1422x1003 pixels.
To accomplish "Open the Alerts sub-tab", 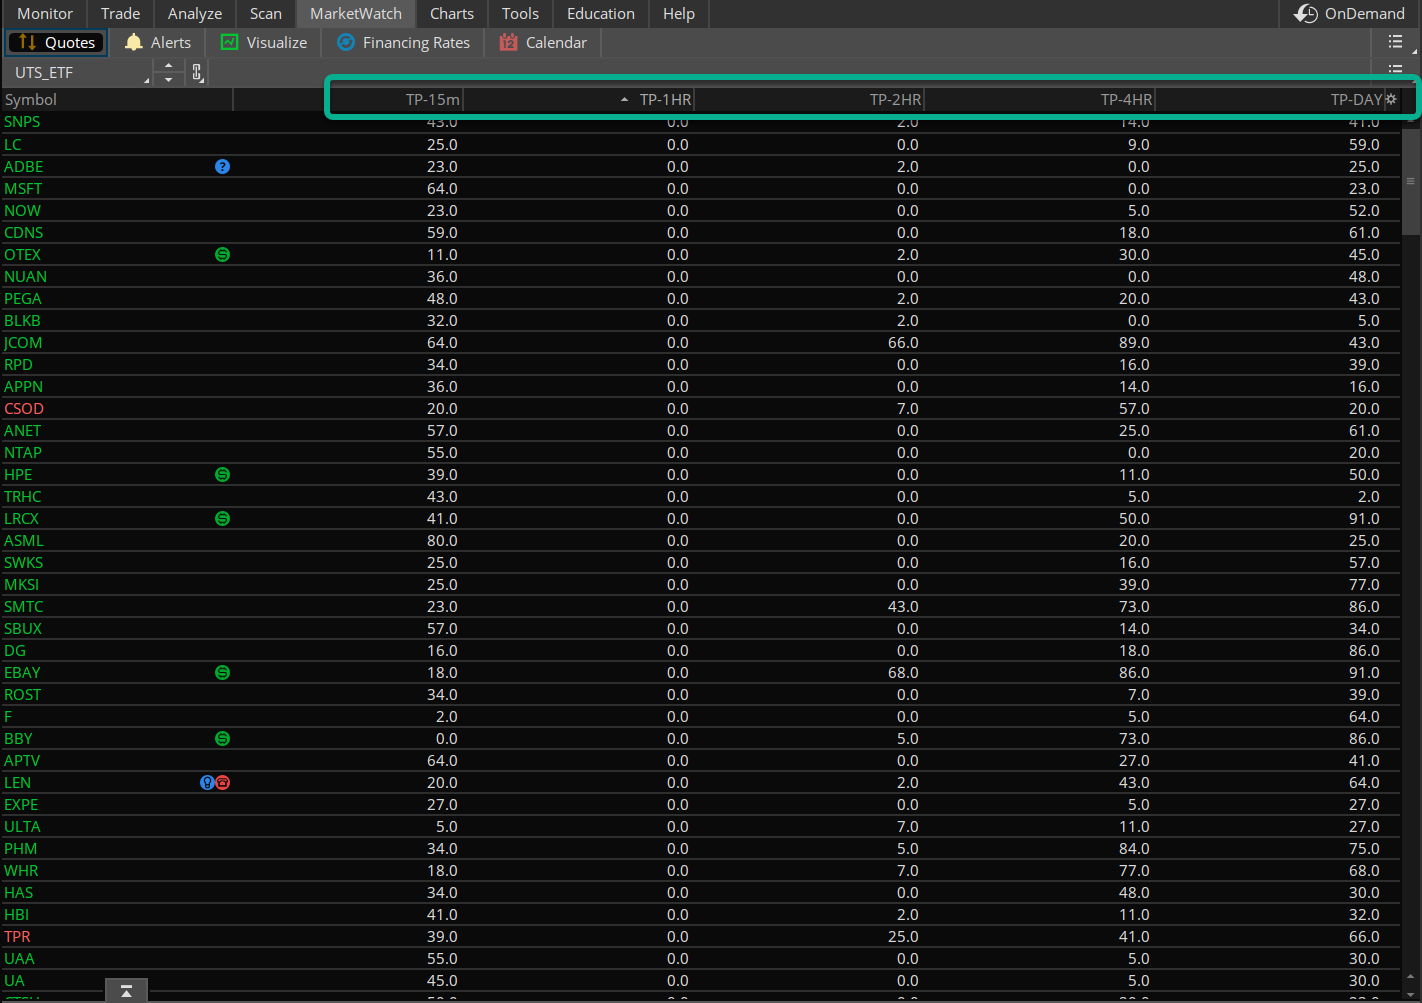I will tap(158, 42).
